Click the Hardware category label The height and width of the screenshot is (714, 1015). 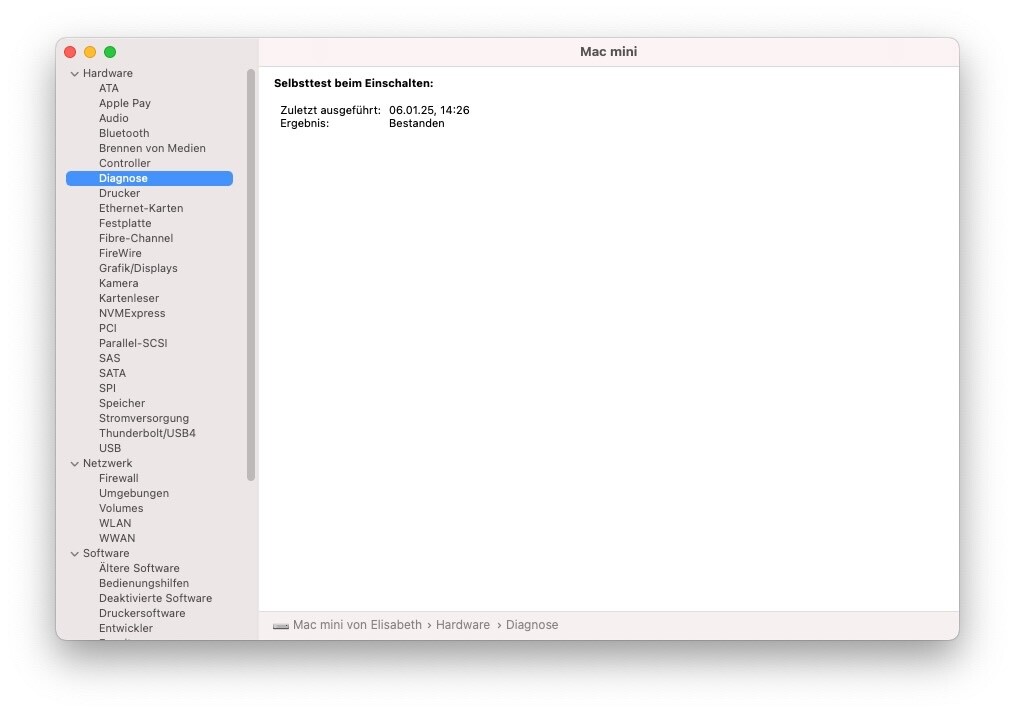pyautogui.click(x=107, y=73)
